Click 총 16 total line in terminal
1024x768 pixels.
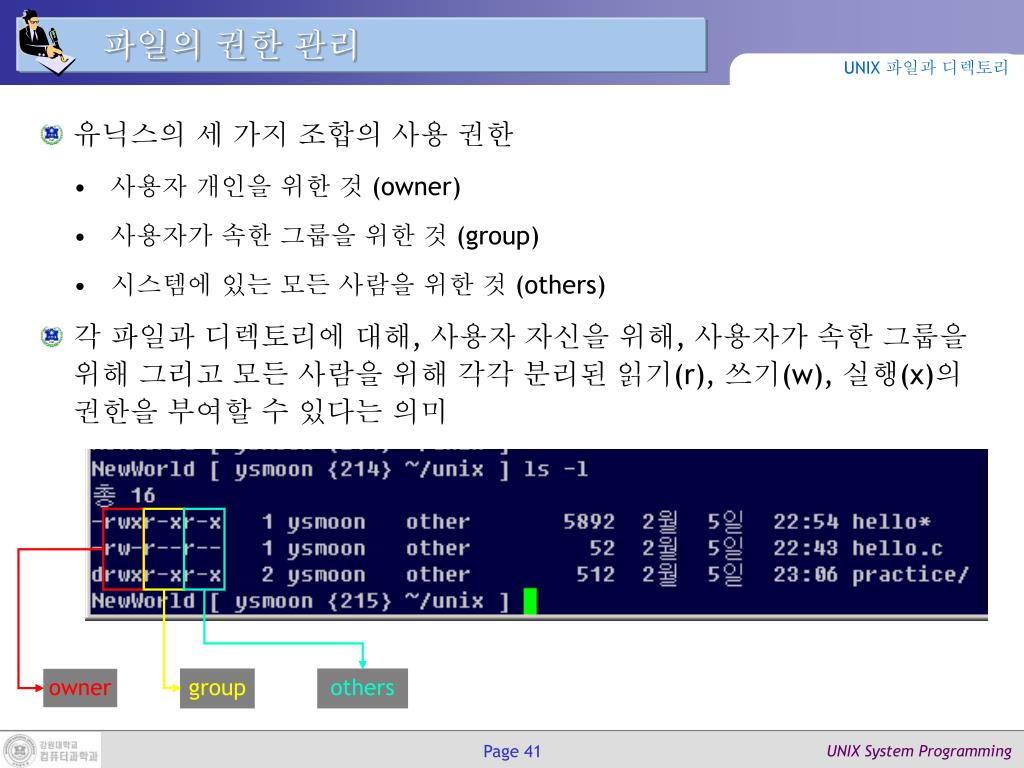point(123,496)
